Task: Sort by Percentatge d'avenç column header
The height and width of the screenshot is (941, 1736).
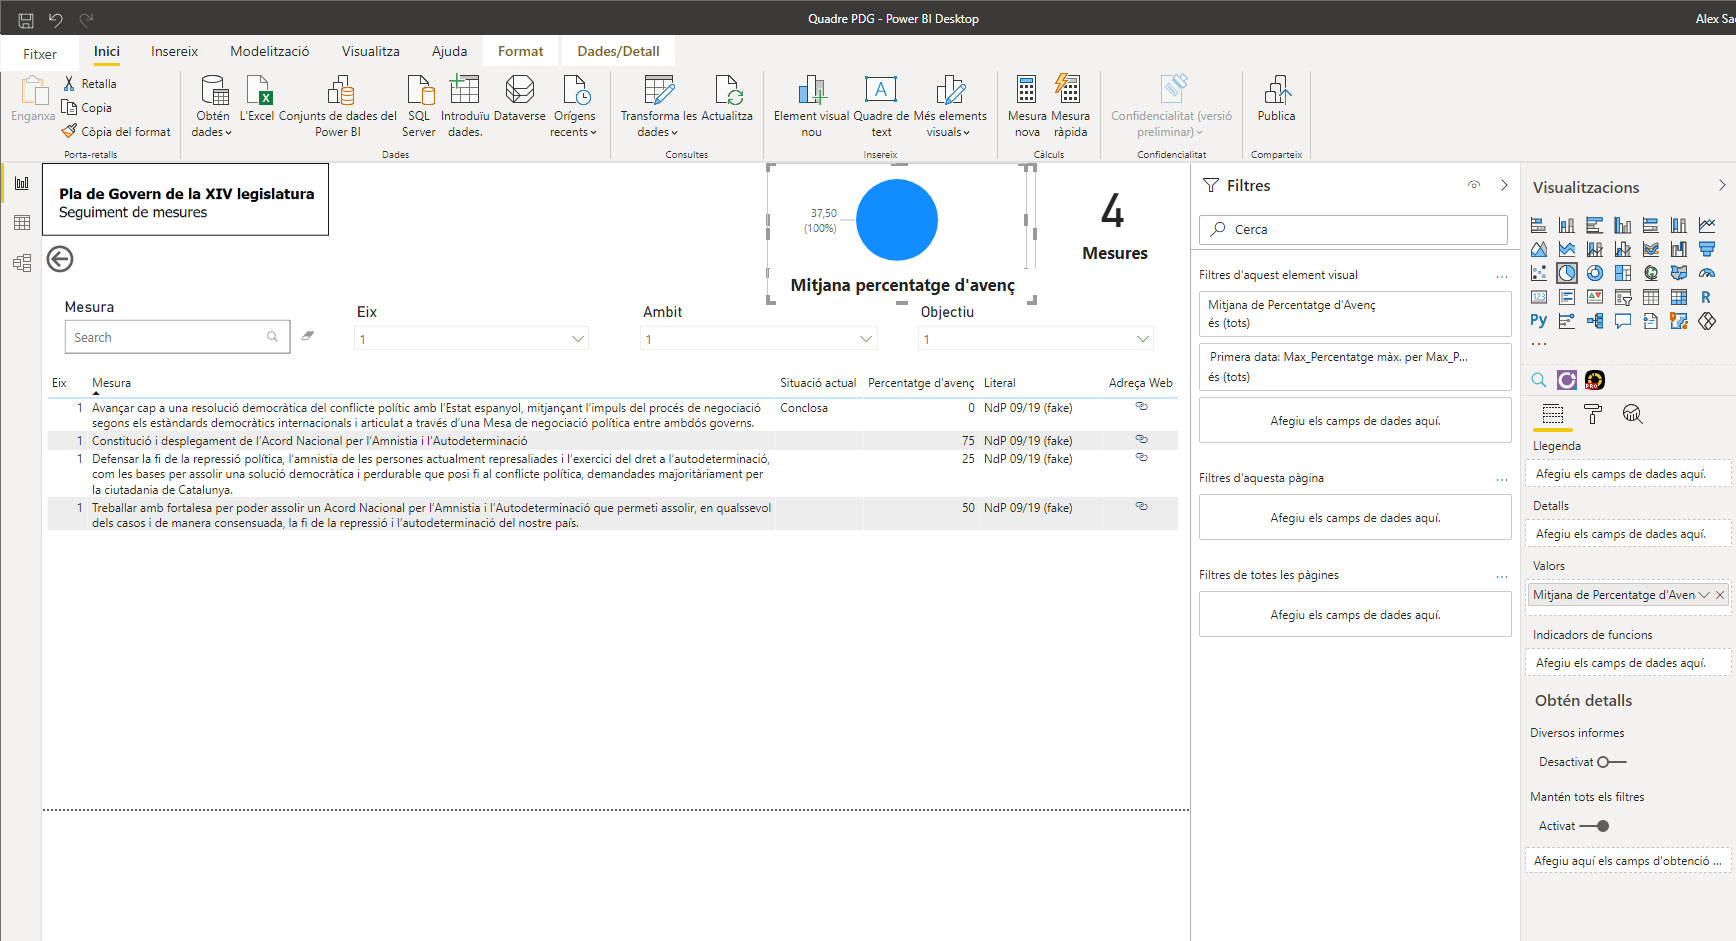Action: [x=920, y=383]
